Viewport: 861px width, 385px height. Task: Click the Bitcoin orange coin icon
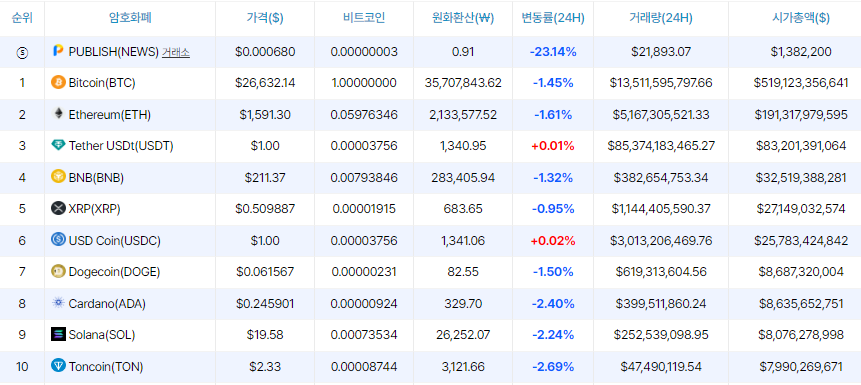[58, 83]
